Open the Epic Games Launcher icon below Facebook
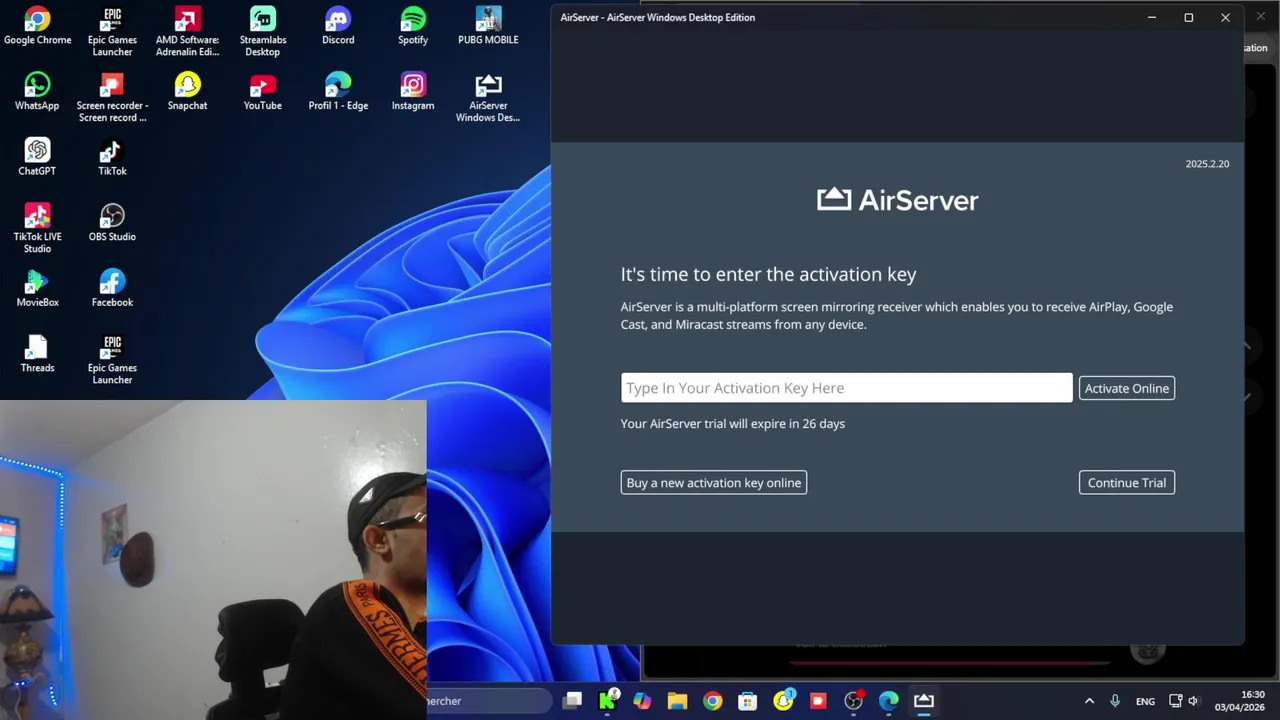Image resolution: width=1280 pixels, height=720 pixels. [x=112, y=360]
